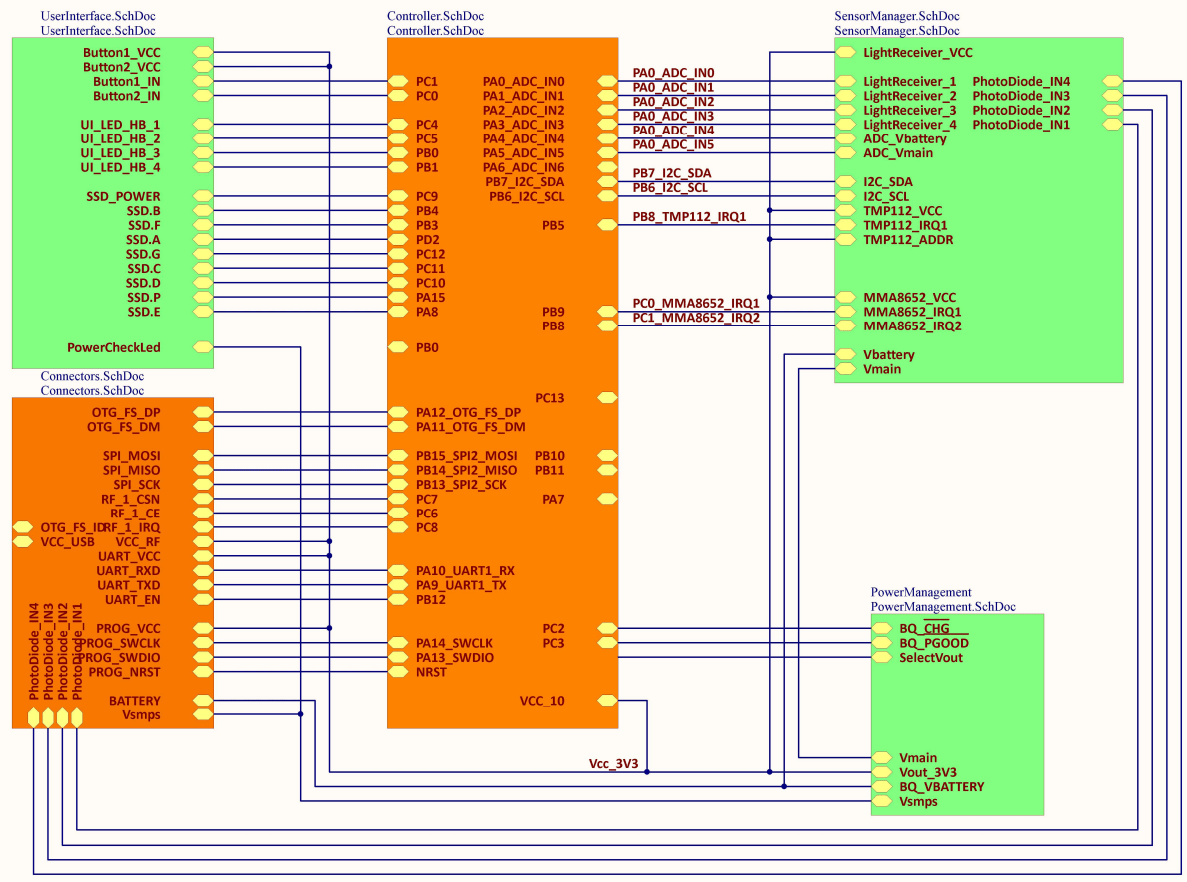Image resolution: width=1187 pixels, height=882 pixels.
Task: Select the PB8_TMP112_IRQ1 net label
Action: (689, 217)
